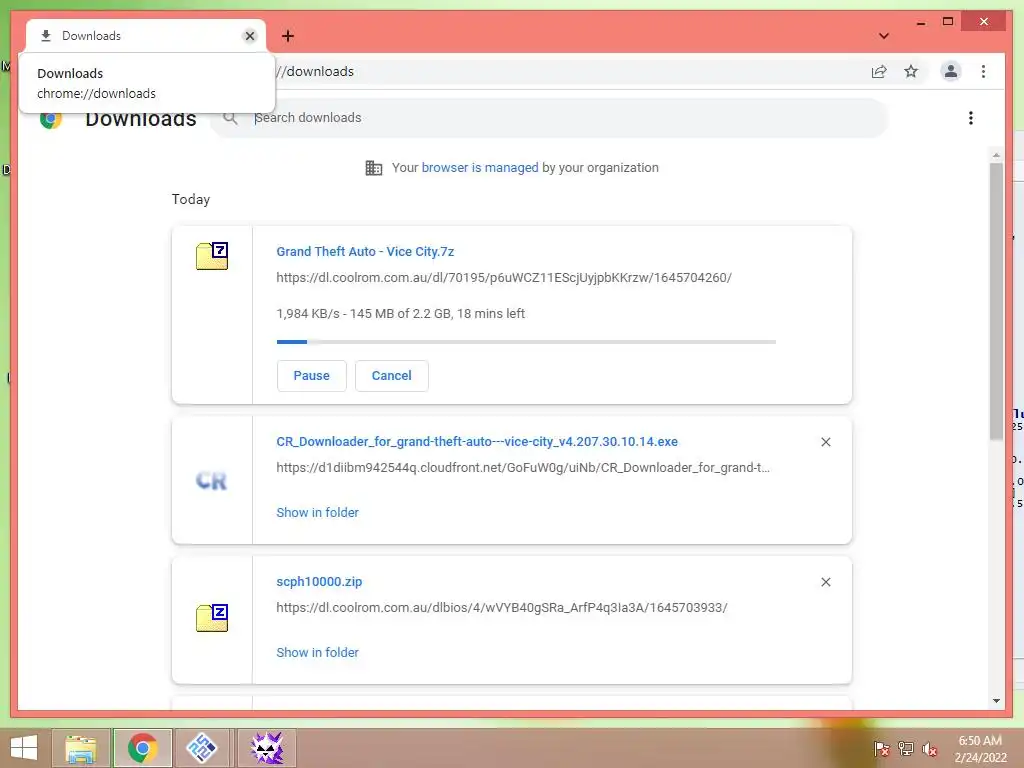Screen dimensions: 1024x768
Task: Click the vertical scrollbar thumb
Action: (x=996, y=301)
